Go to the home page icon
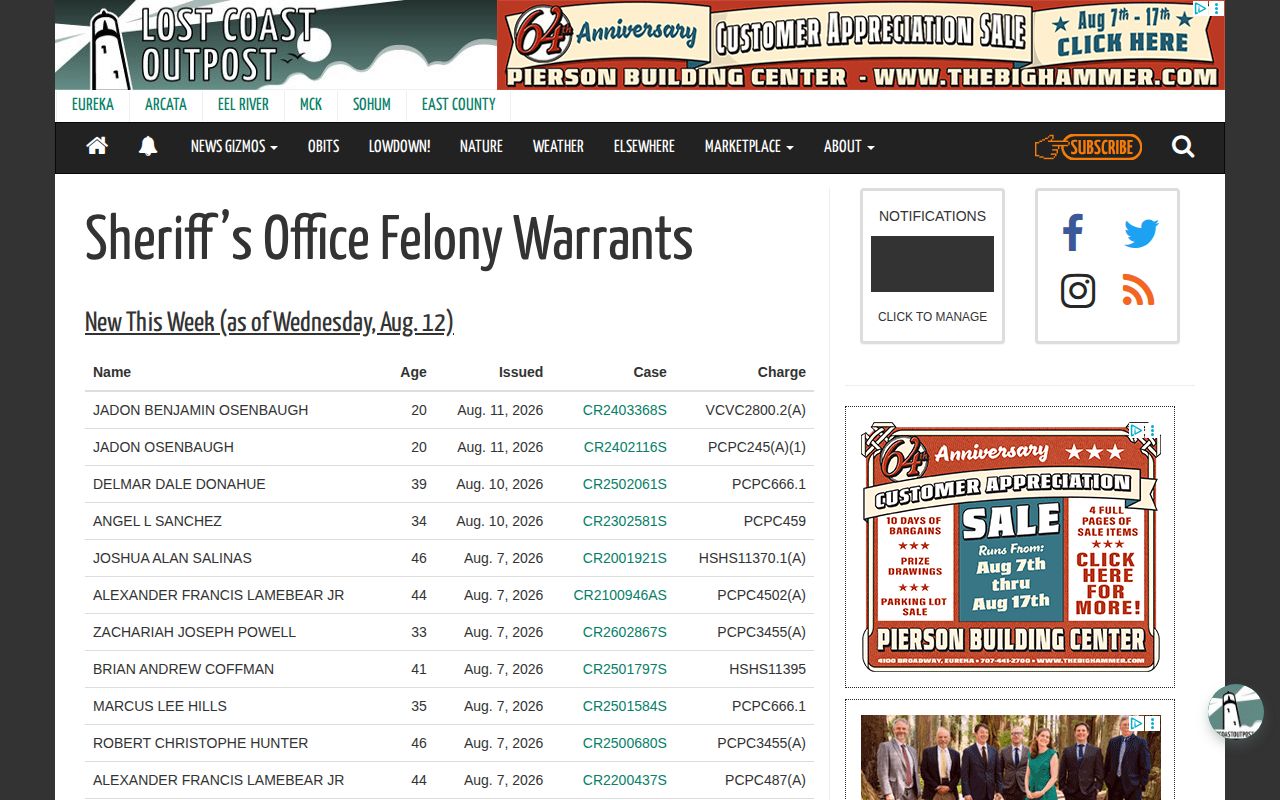Viewport: 1280px width, 800px height. pos(97,146)
